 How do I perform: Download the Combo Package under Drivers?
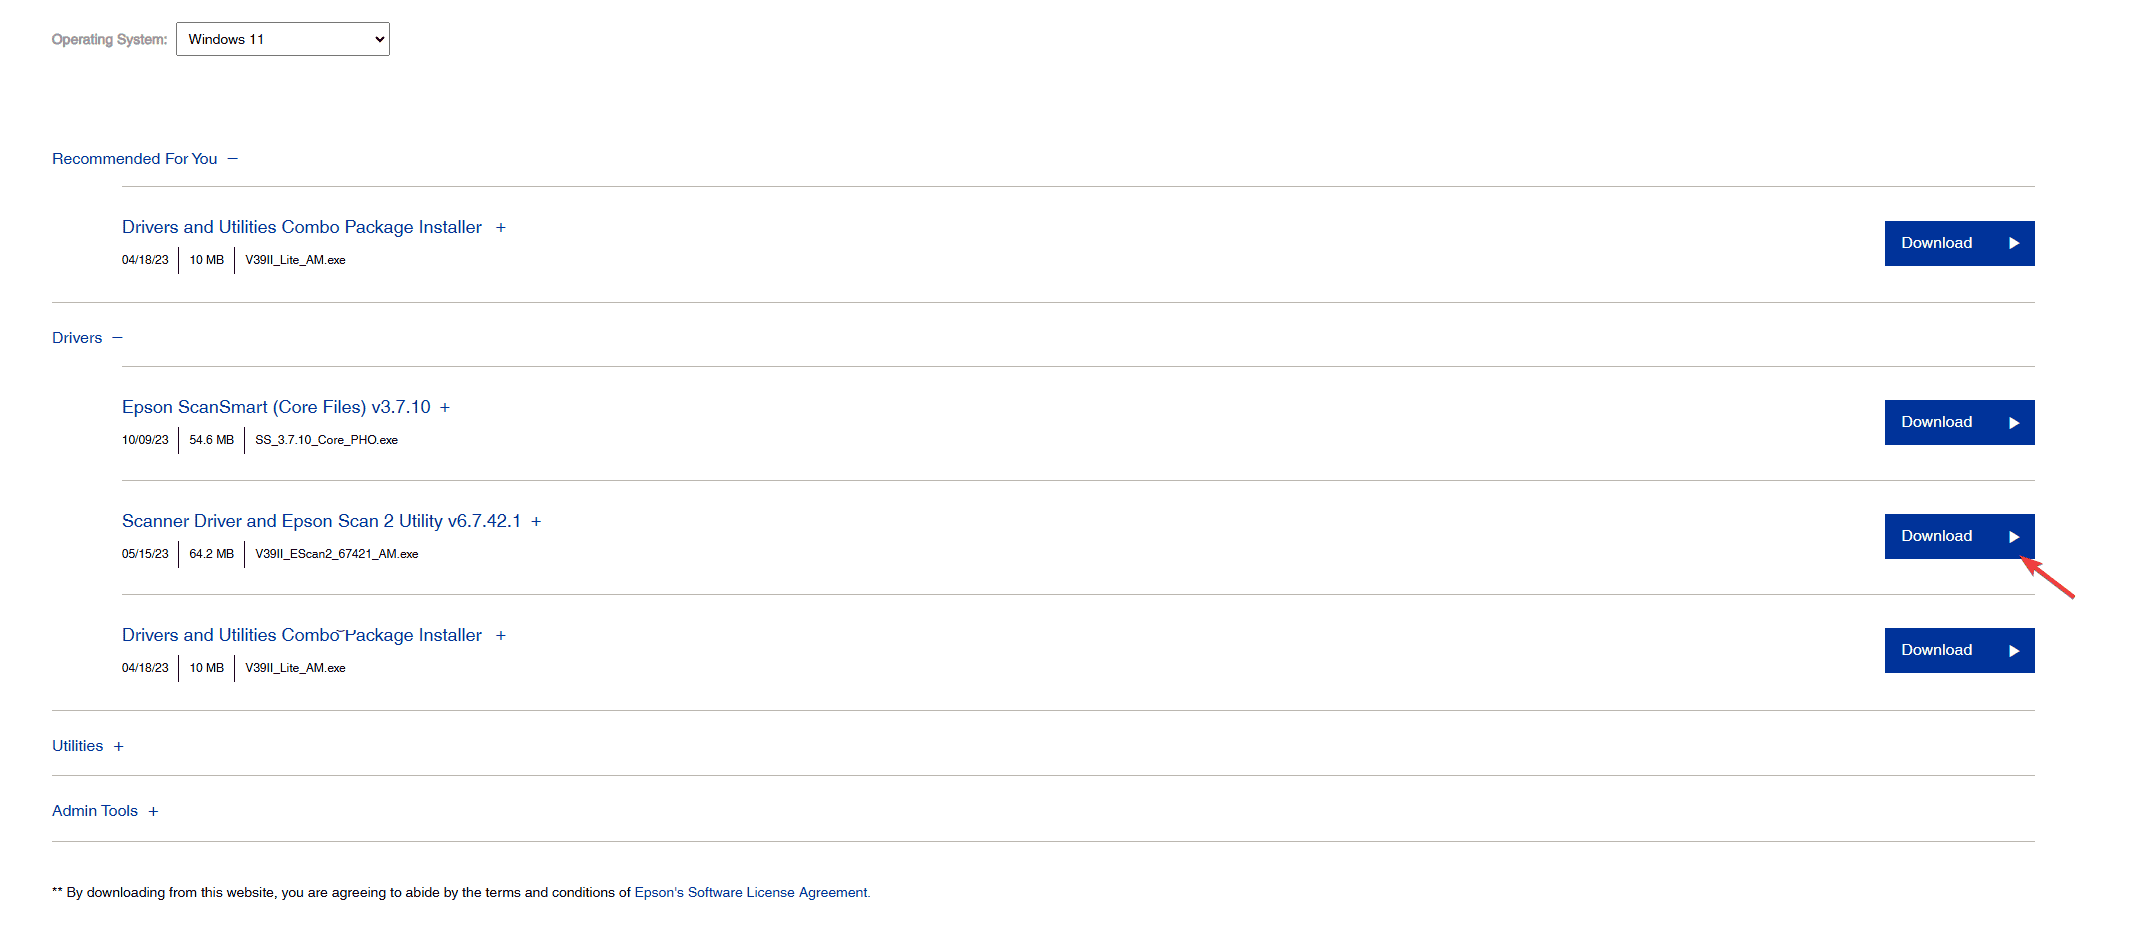(x=1959, y=650)
